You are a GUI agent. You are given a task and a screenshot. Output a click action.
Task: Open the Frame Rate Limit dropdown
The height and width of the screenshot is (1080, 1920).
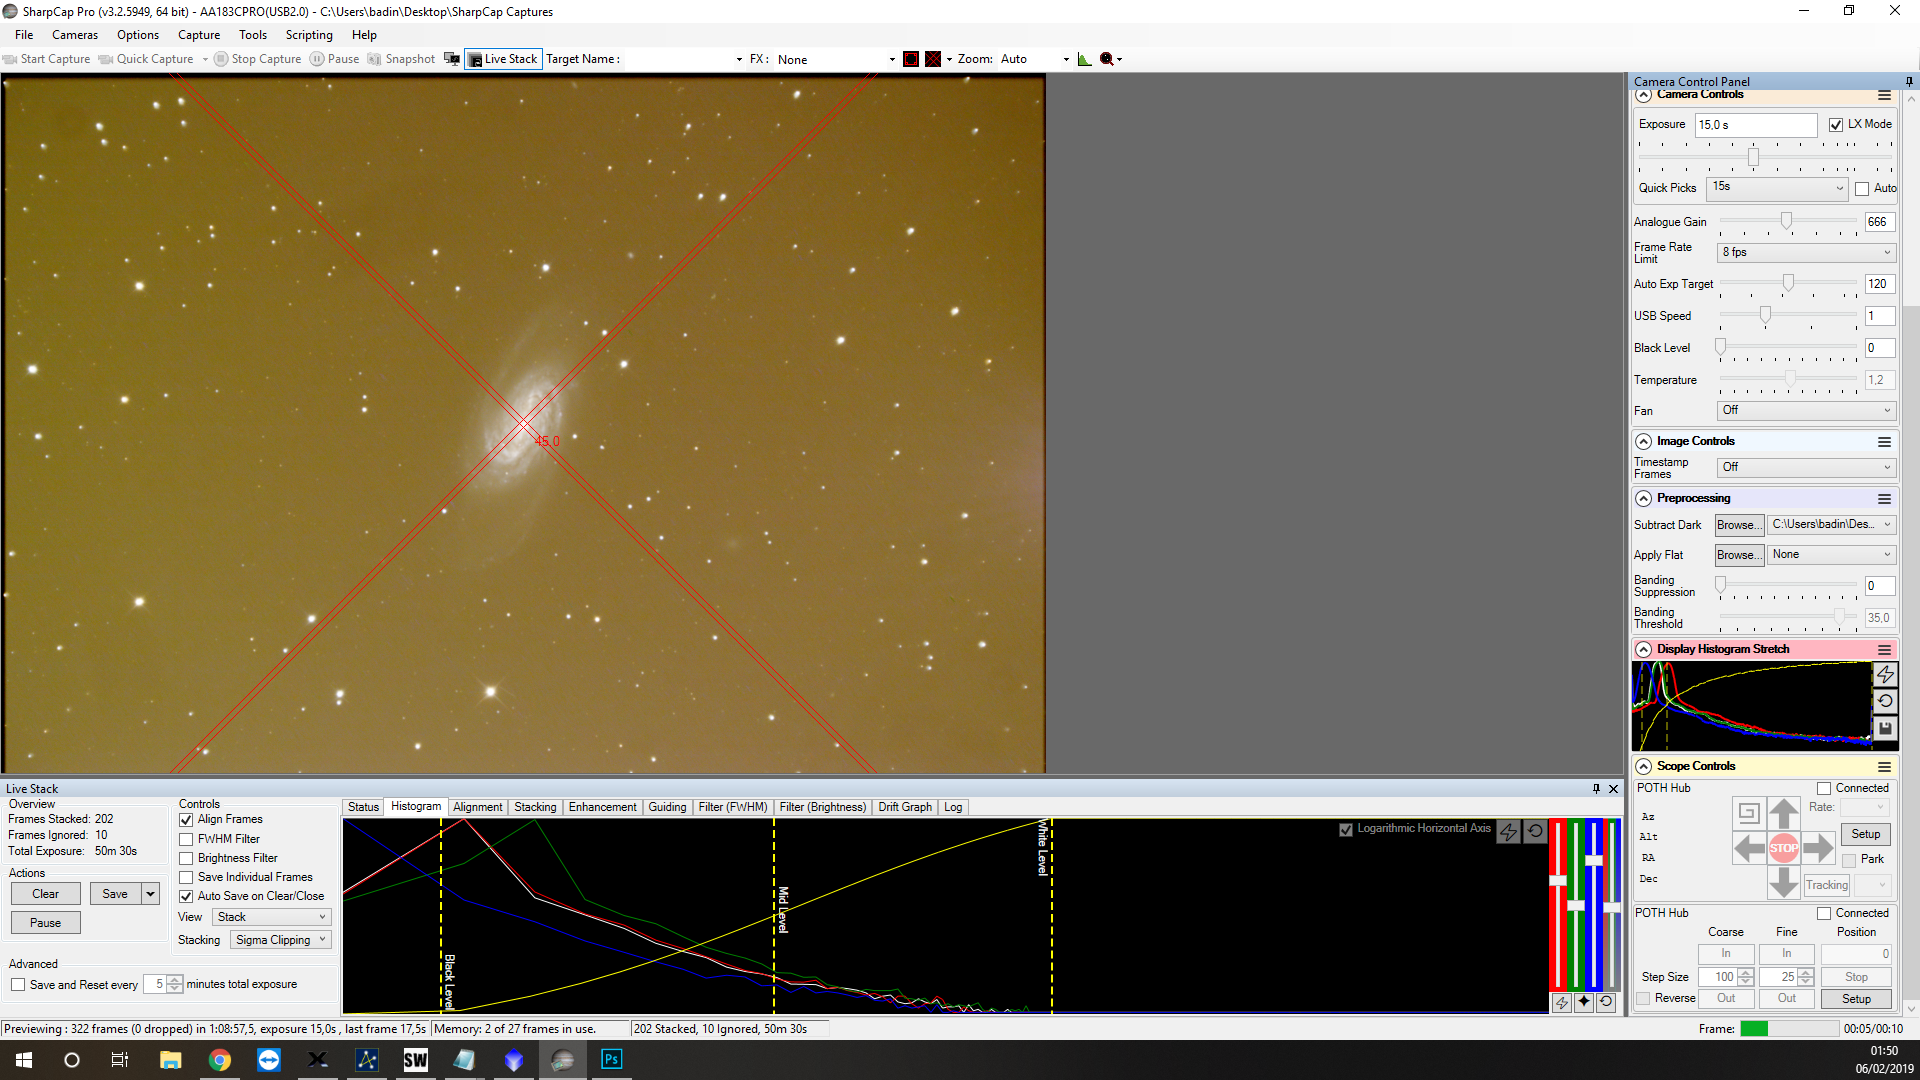1805,253
